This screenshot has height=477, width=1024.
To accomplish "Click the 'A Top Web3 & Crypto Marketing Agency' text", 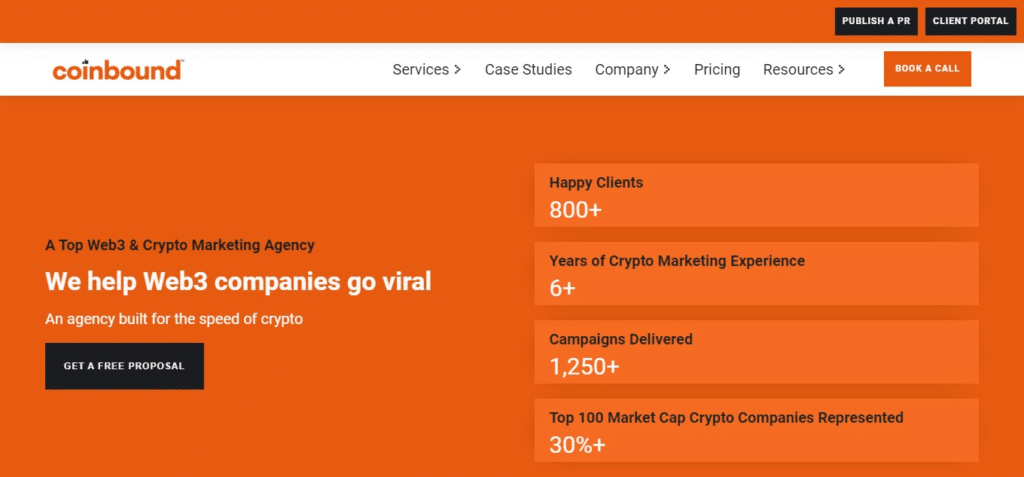I will (x=180, y=245).
